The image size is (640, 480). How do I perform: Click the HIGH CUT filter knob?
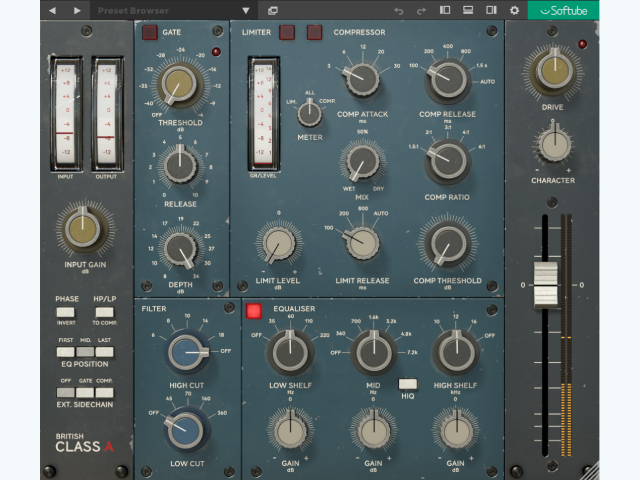[x=186, y=352]
